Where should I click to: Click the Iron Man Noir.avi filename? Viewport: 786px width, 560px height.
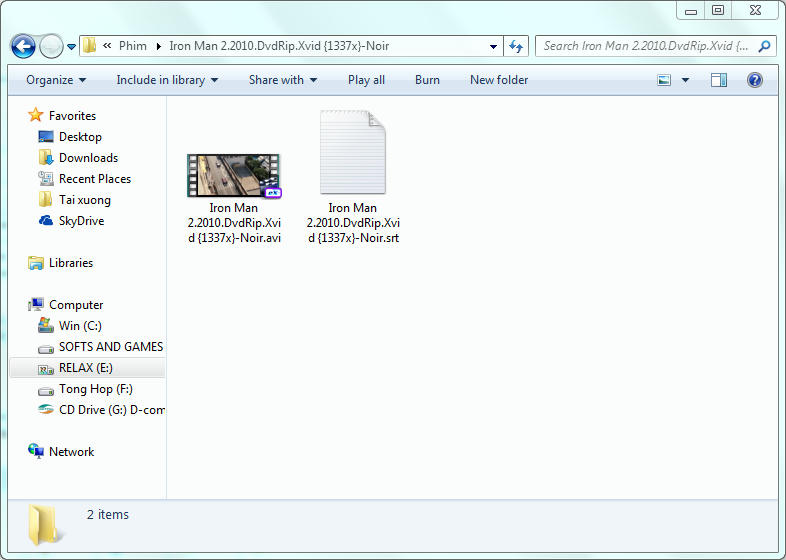pos(234,223)
